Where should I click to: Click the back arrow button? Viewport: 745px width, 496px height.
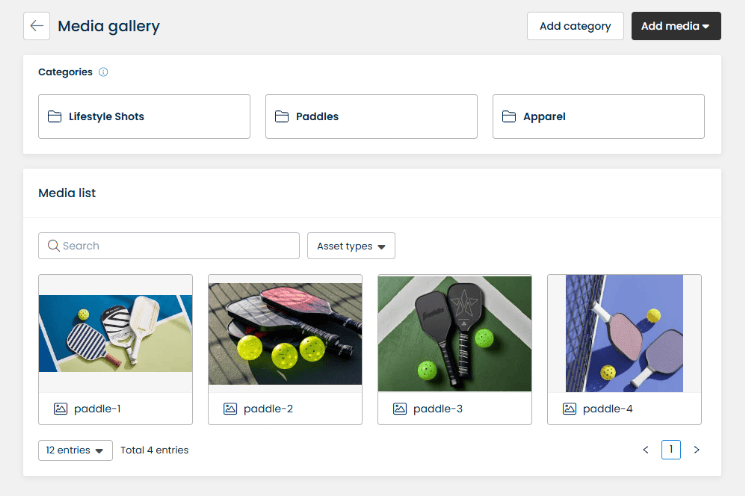click(x=37, y=26)
